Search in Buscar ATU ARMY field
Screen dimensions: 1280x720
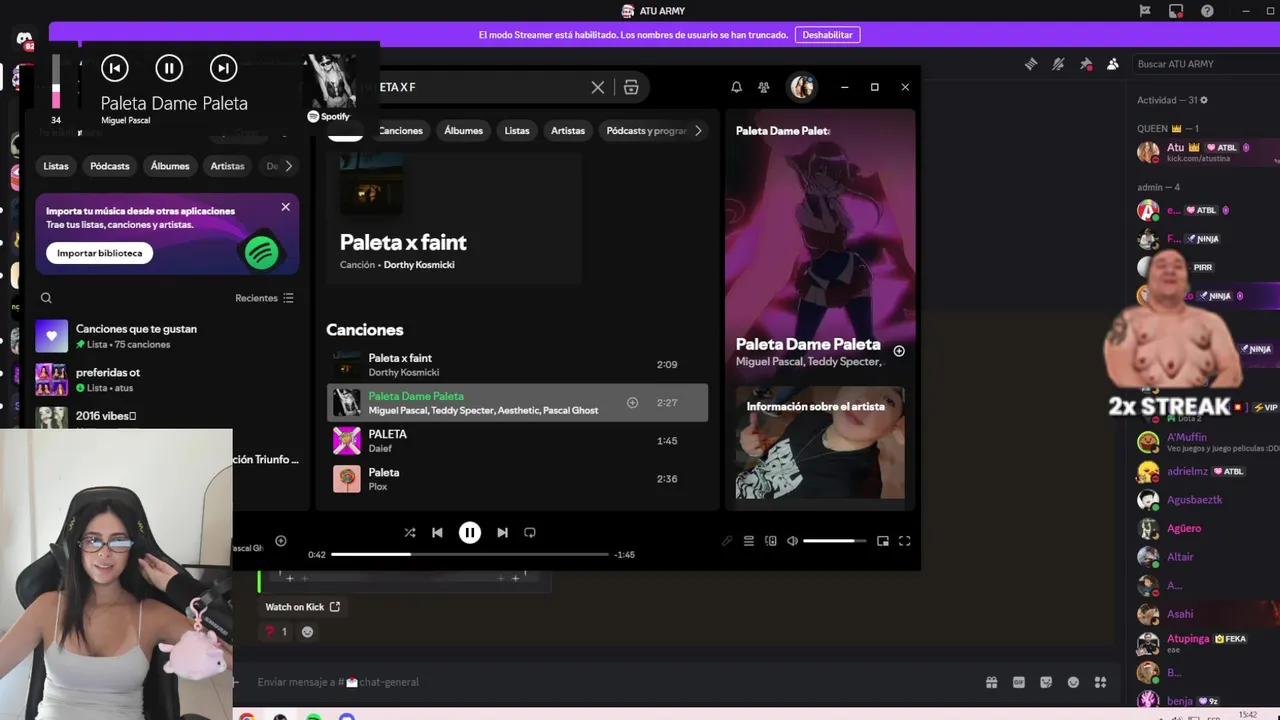pyautogui.click(x=1205, y=64)
